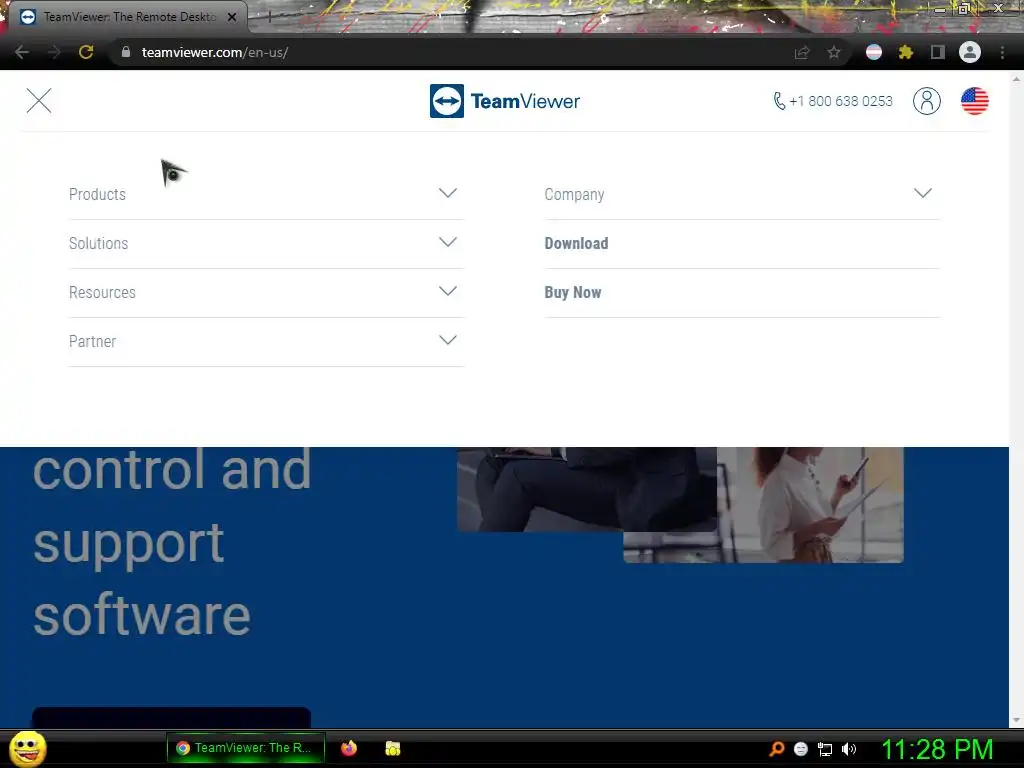The width and height of the screenshot is (1024, 768).
Task: Open the user account icon
Action: pos(927,101)
